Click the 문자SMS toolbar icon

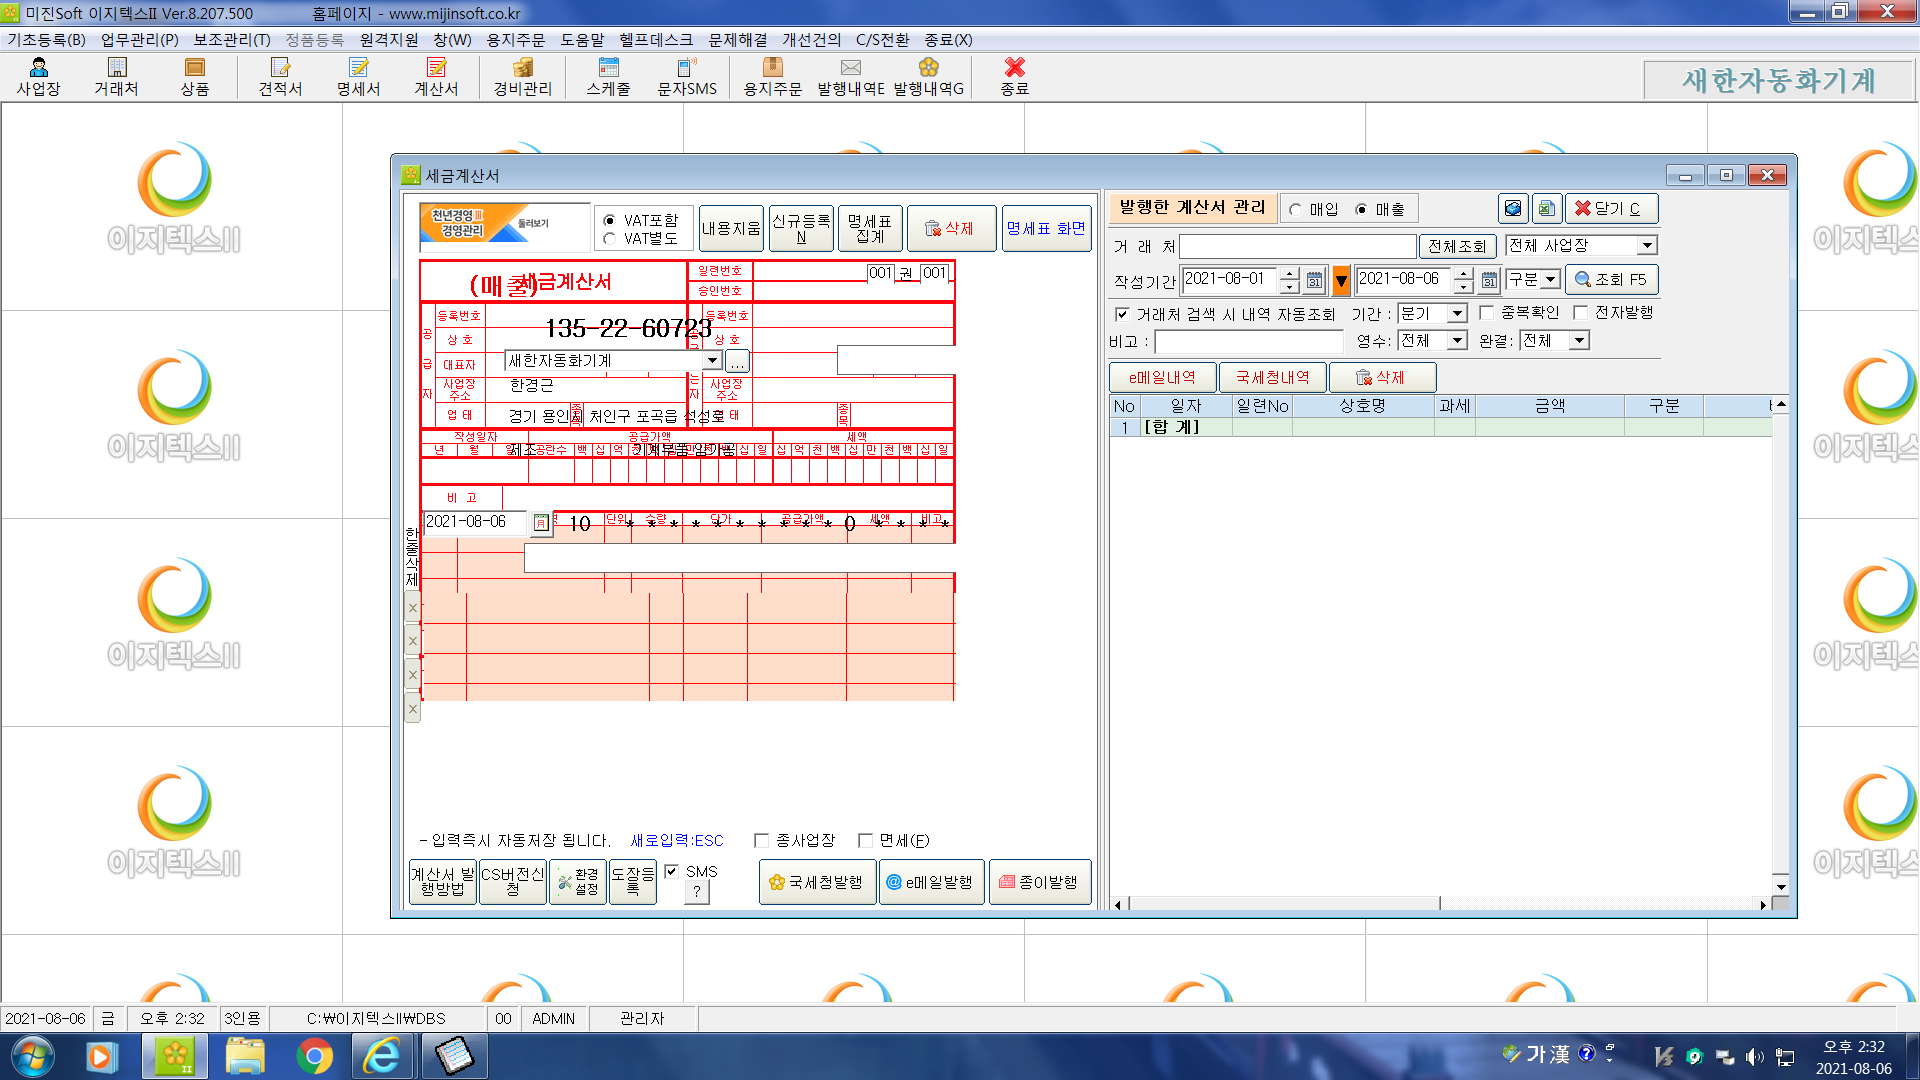point(687,76)
